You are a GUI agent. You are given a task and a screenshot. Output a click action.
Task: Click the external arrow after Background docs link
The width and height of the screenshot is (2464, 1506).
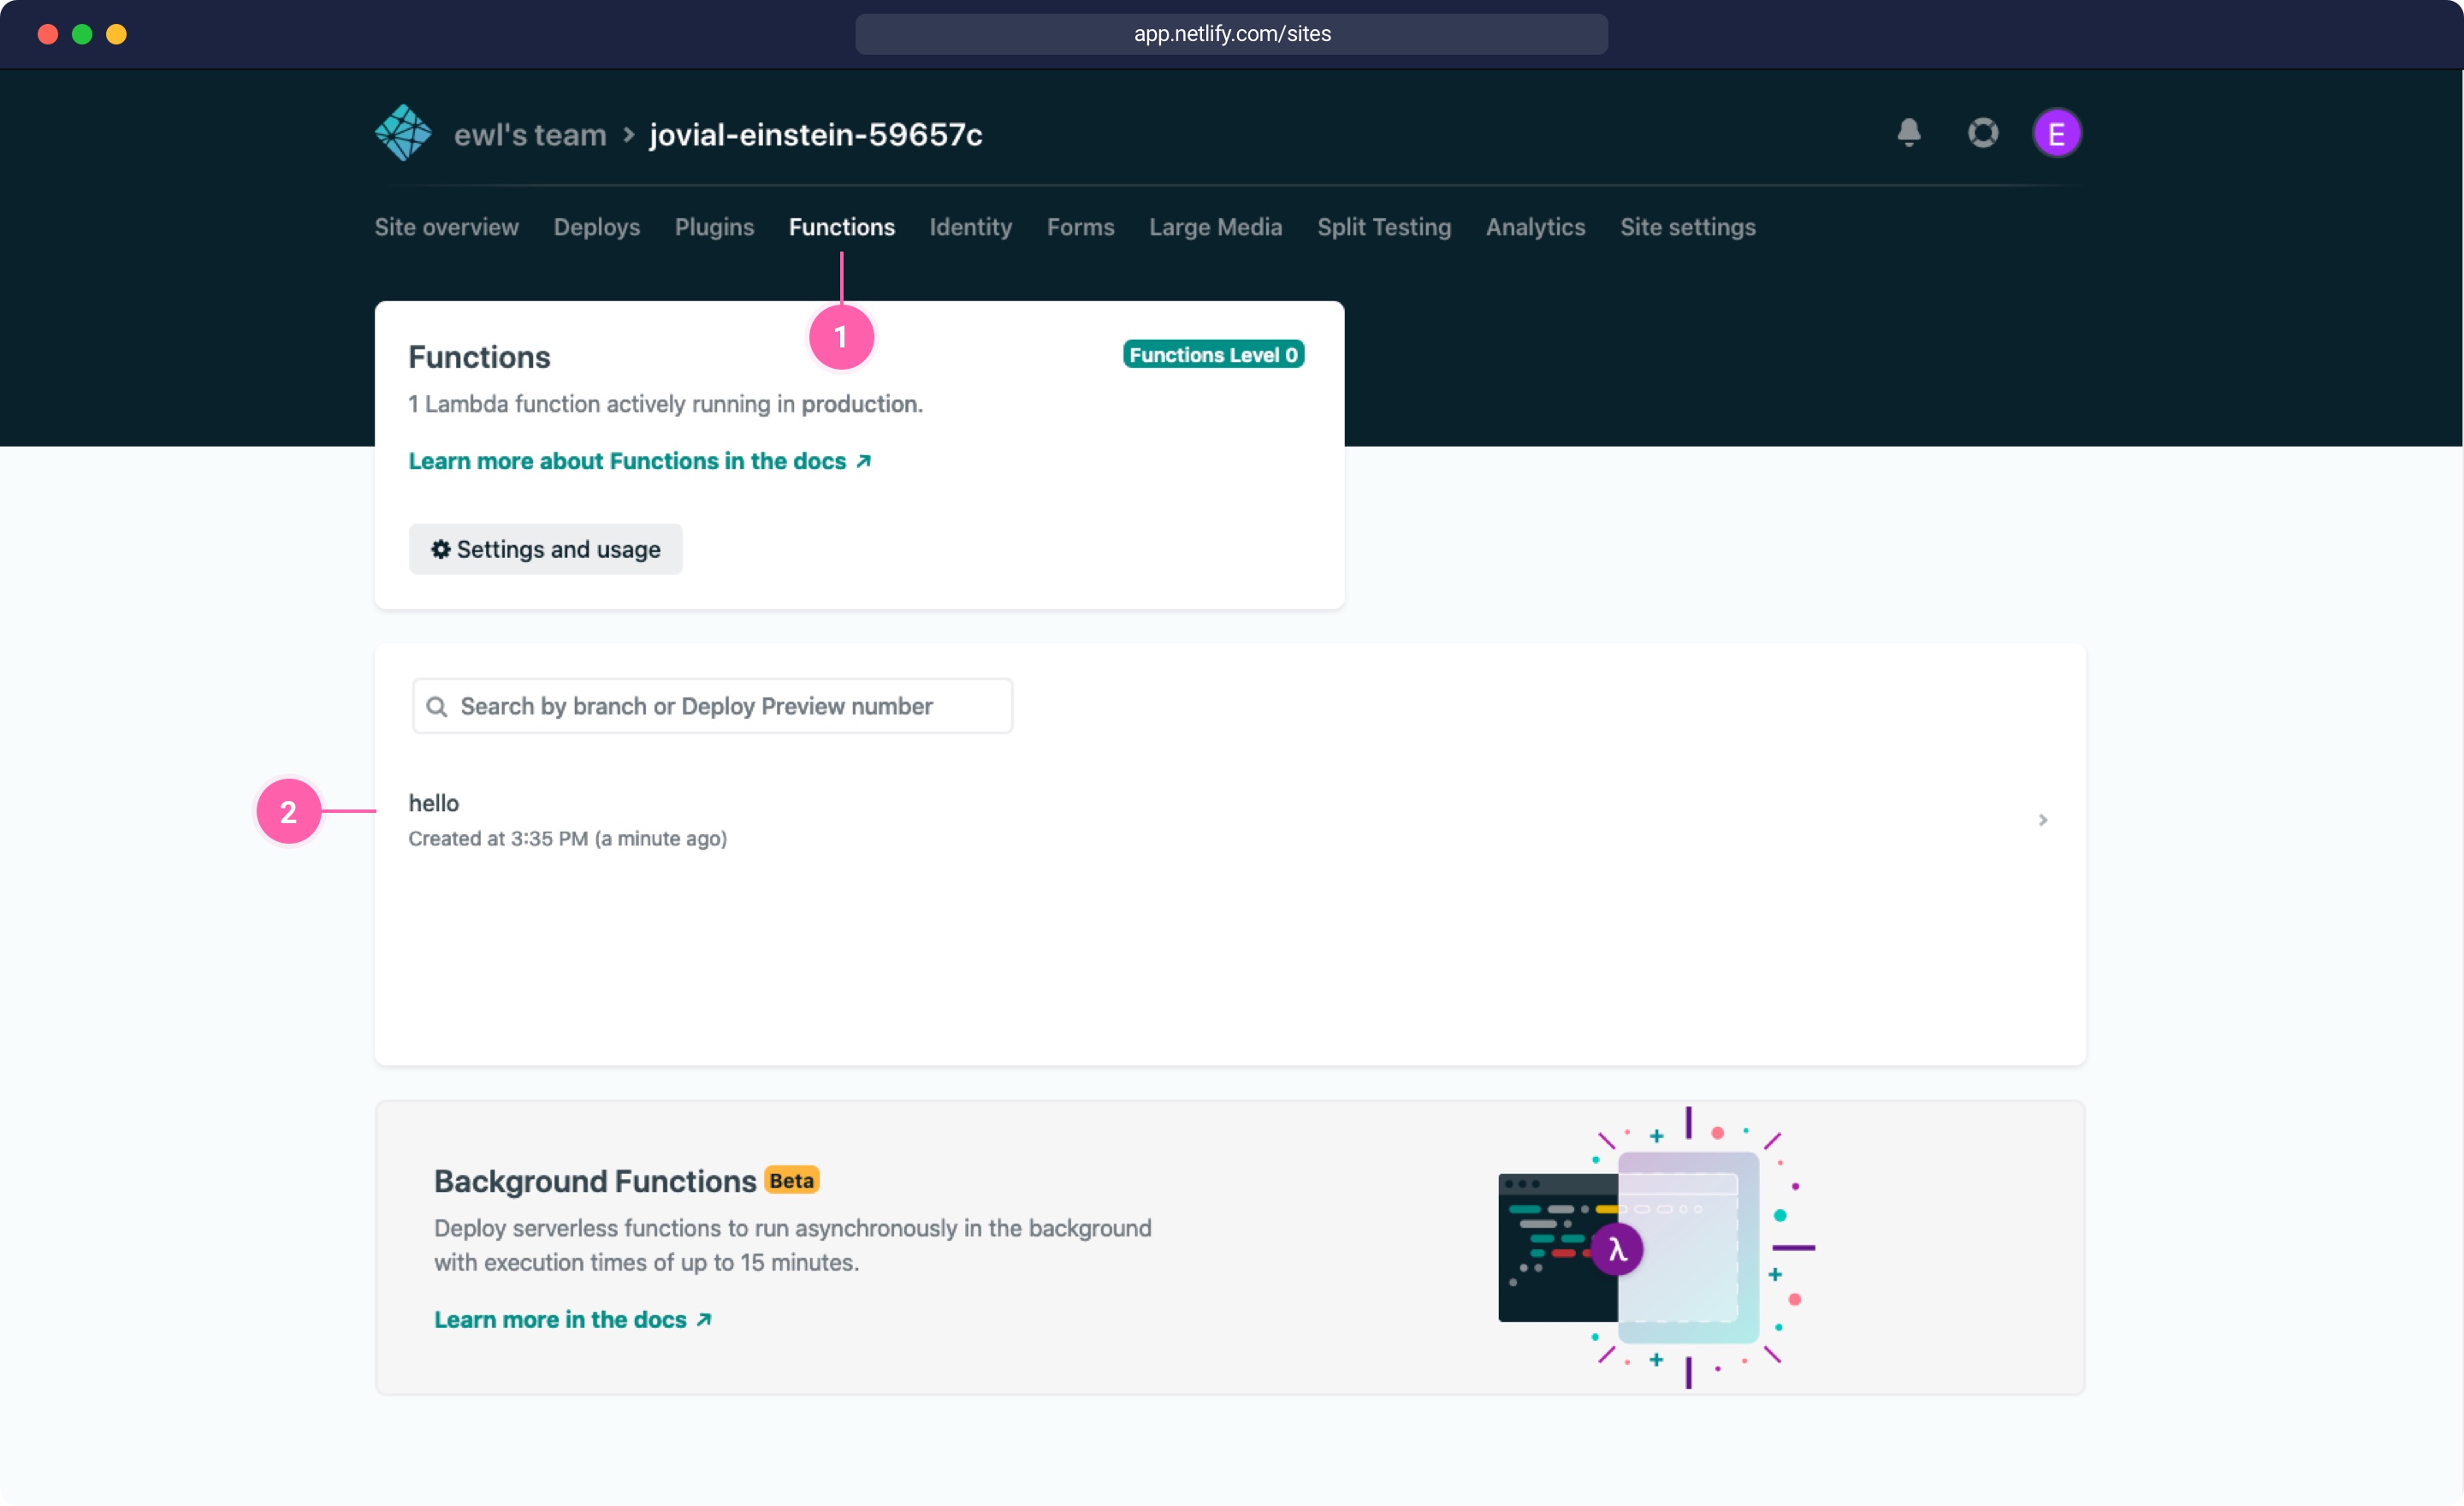tap(704, 1320)
